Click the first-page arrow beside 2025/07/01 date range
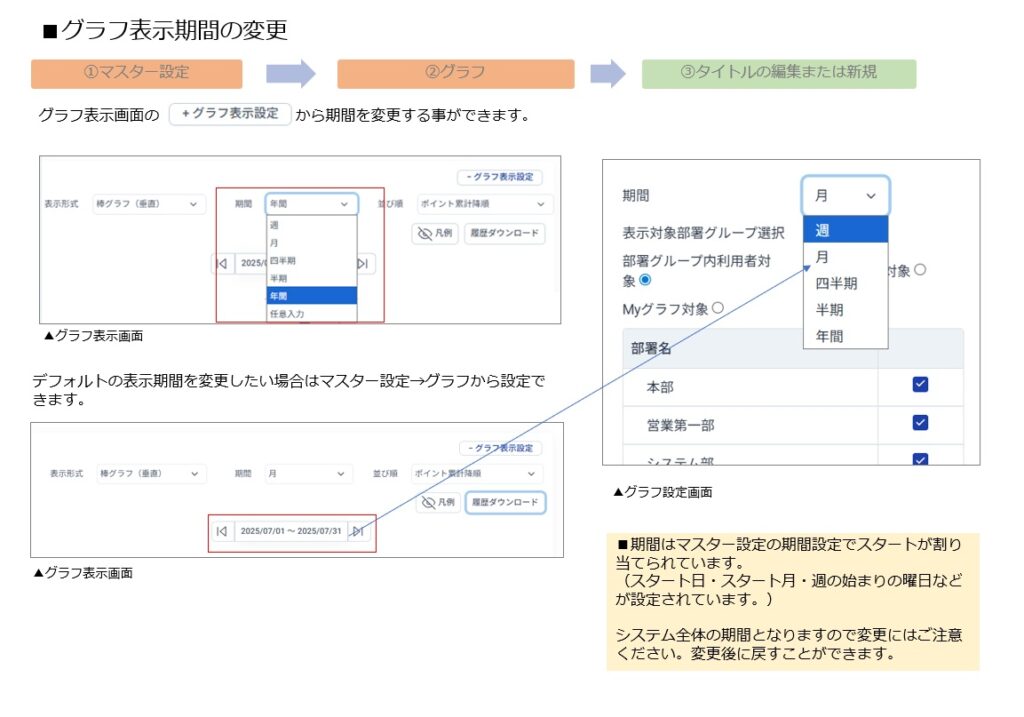 (221, 531)
